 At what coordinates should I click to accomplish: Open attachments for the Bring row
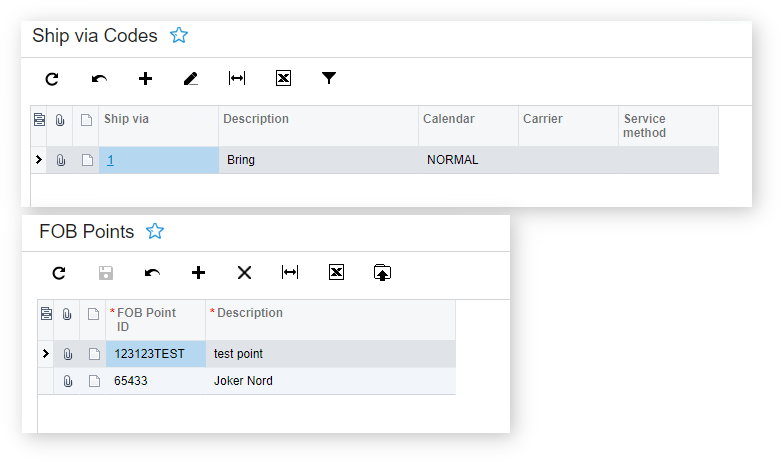60,160
